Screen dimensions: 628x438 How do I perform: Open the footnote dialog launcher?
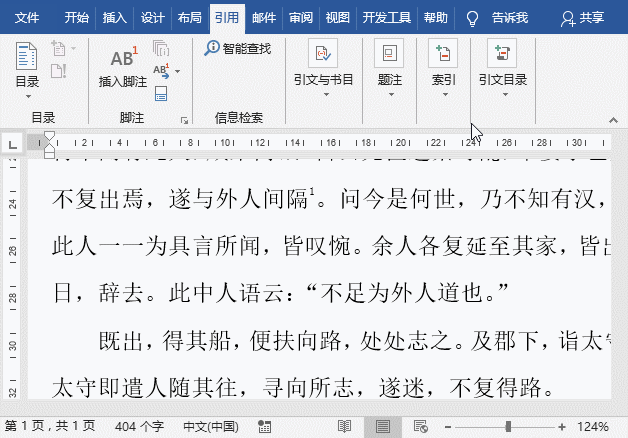pyautogui.click(x=184, y=121)
